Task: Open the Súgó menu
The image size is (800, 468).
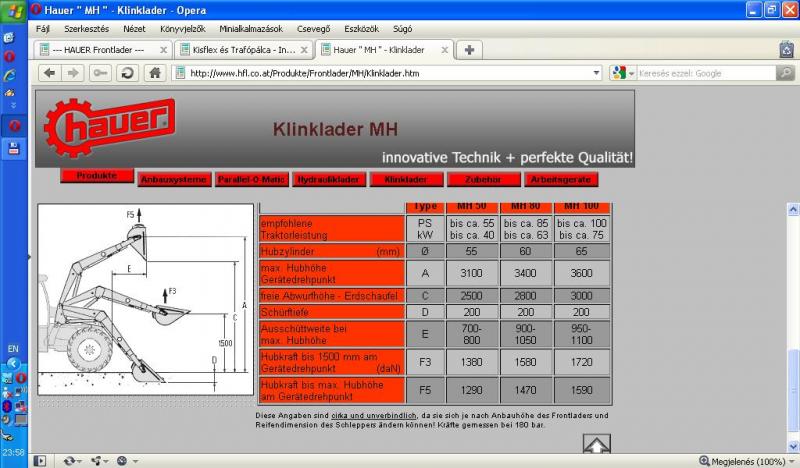Action: tap(403, 29)
